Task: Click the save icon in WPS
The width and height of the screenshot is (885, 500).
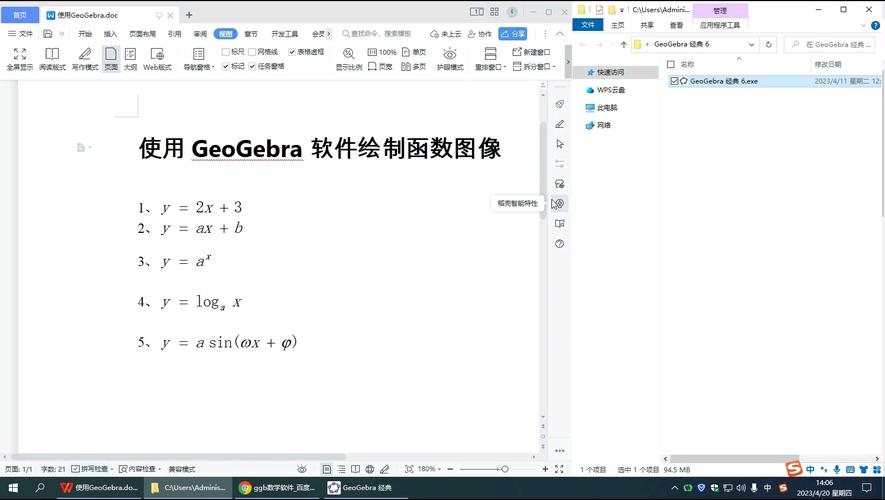Action: 48,34
